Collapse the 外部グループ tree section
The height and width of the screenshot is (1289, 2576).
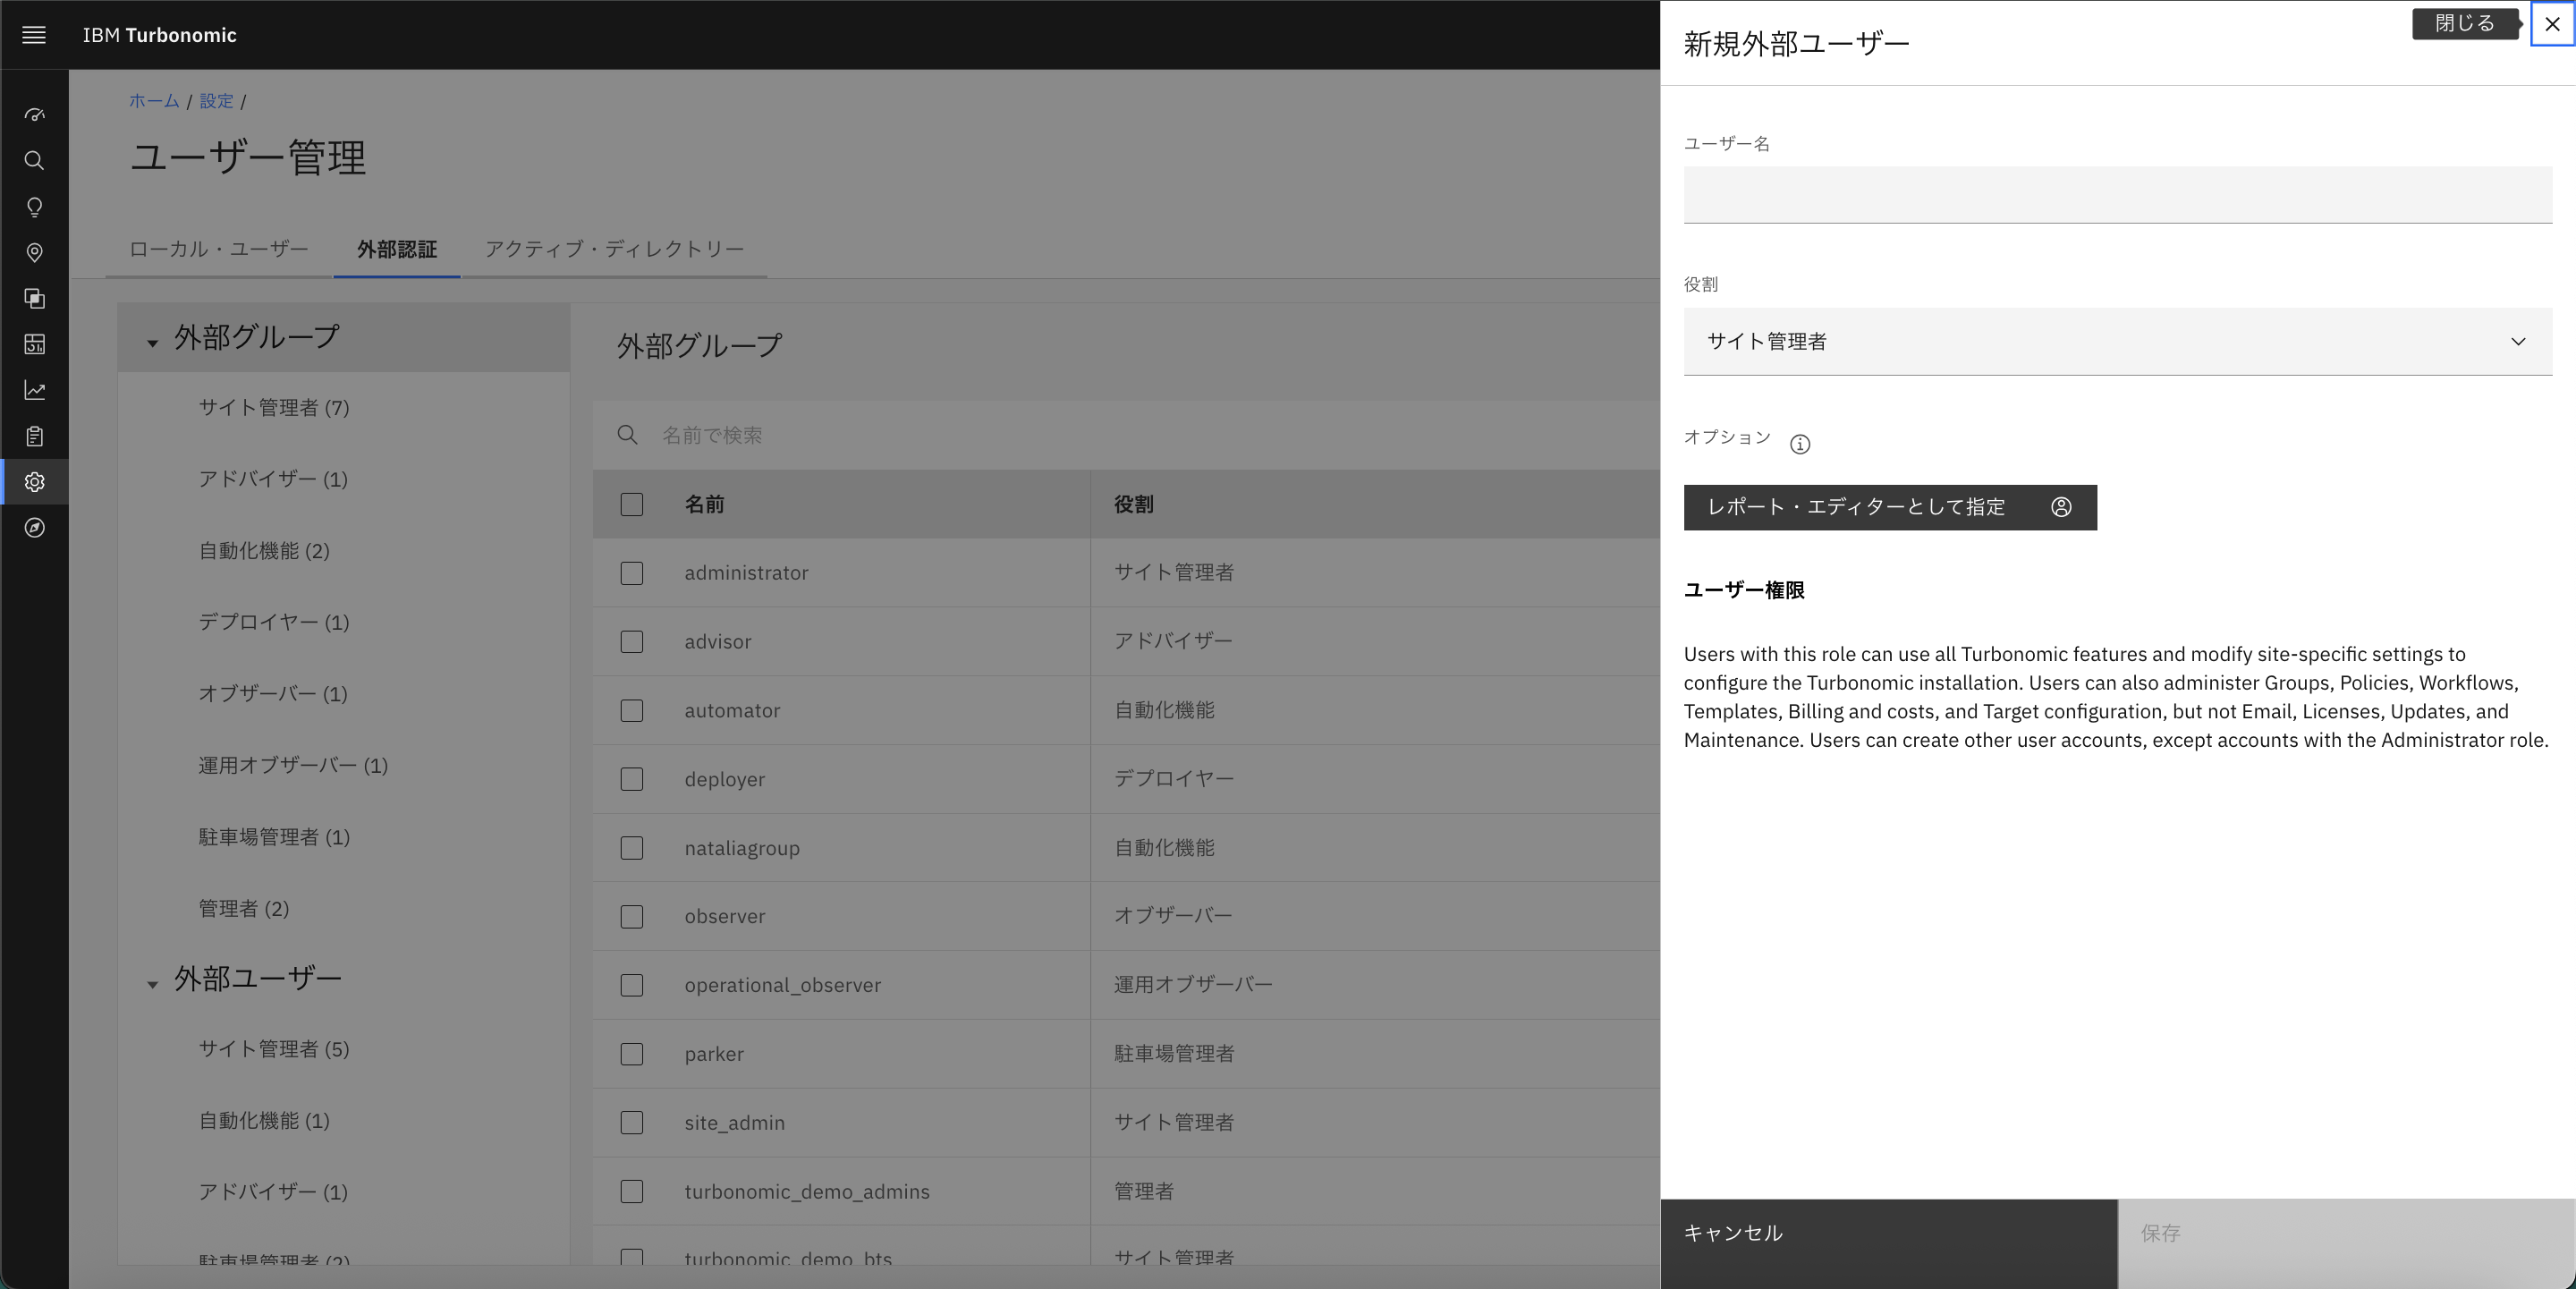[x=152, y=343]
